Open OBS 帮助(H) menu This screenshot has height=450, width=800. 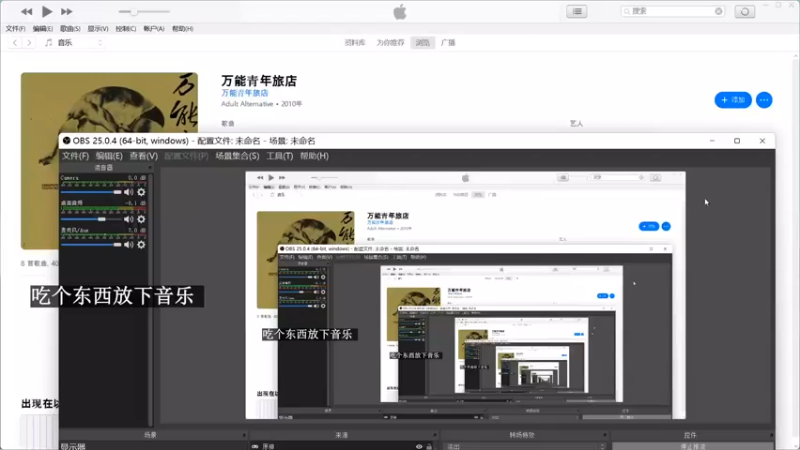pyautogui.click(x=314, y=156)
